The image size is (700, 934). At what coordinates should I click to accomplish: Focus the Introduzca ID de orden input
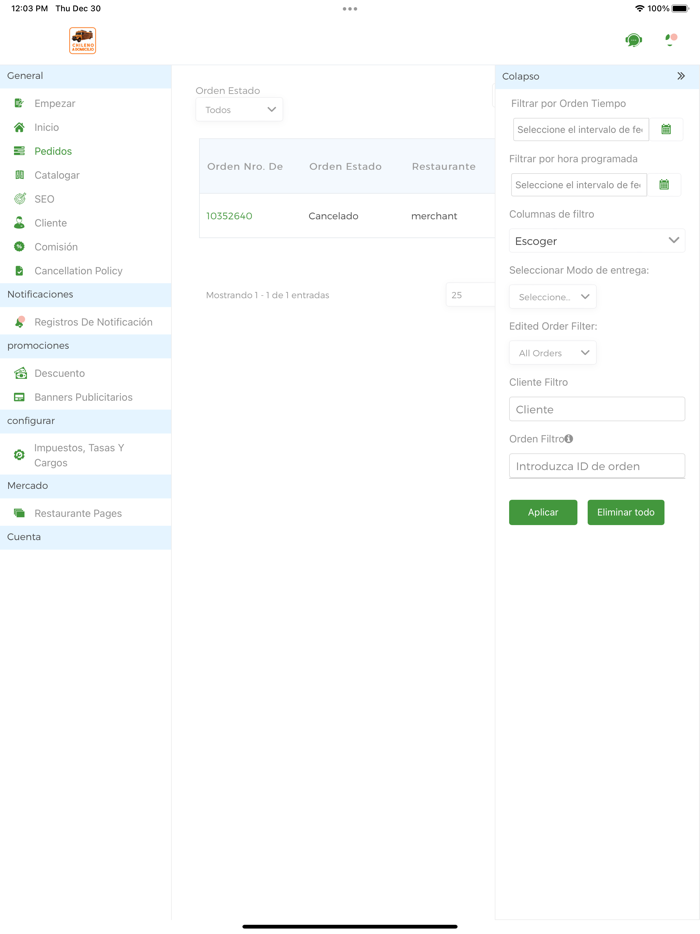pyautogui.click(x=597, y=466)
